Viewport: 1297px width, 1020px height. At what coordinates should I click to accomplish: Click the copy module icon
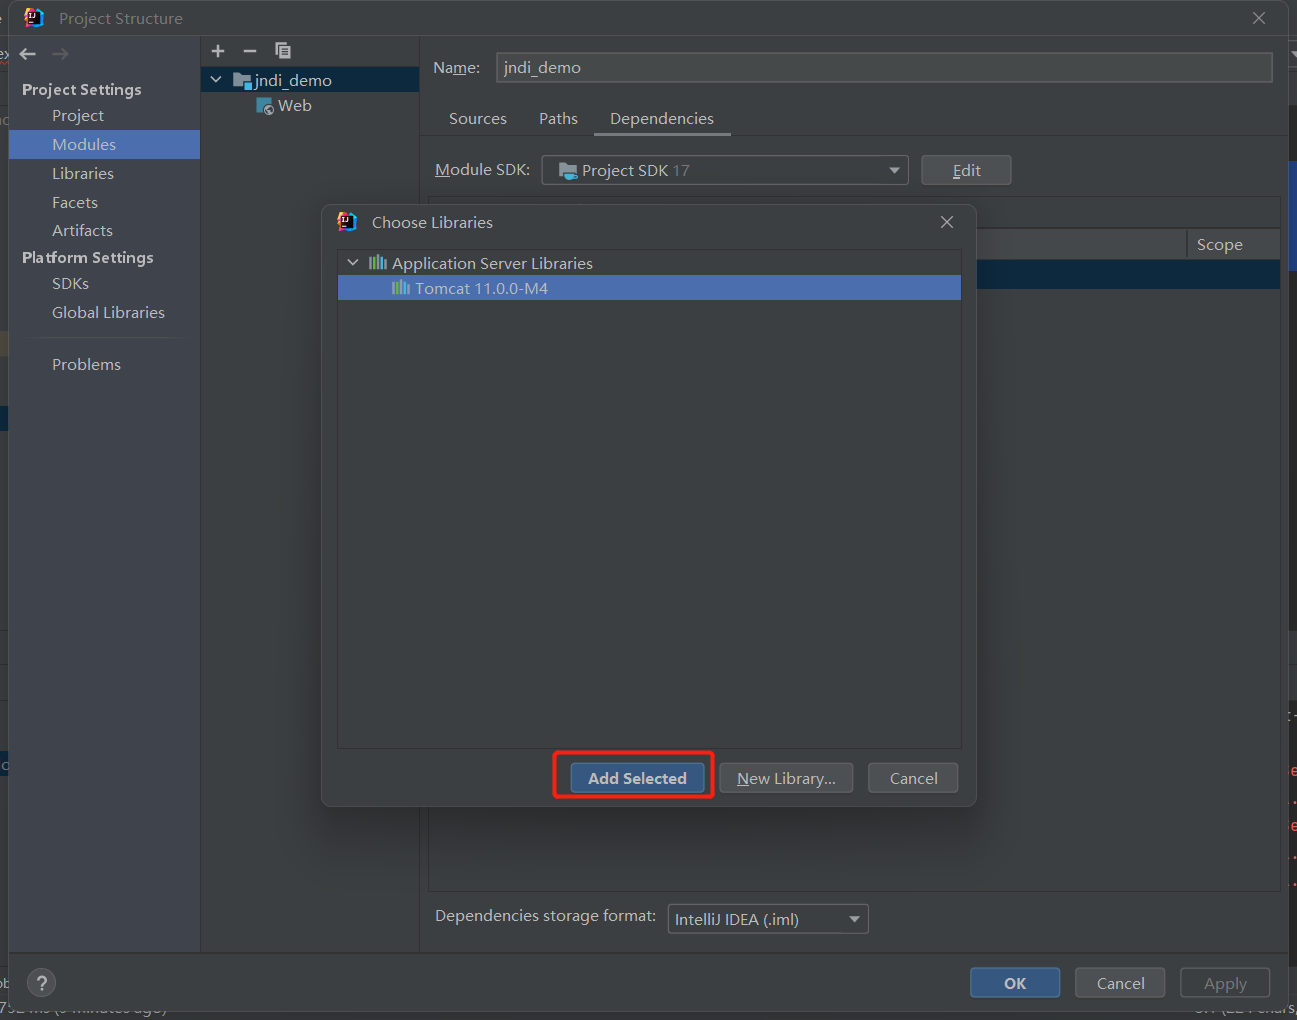point(283,51)
